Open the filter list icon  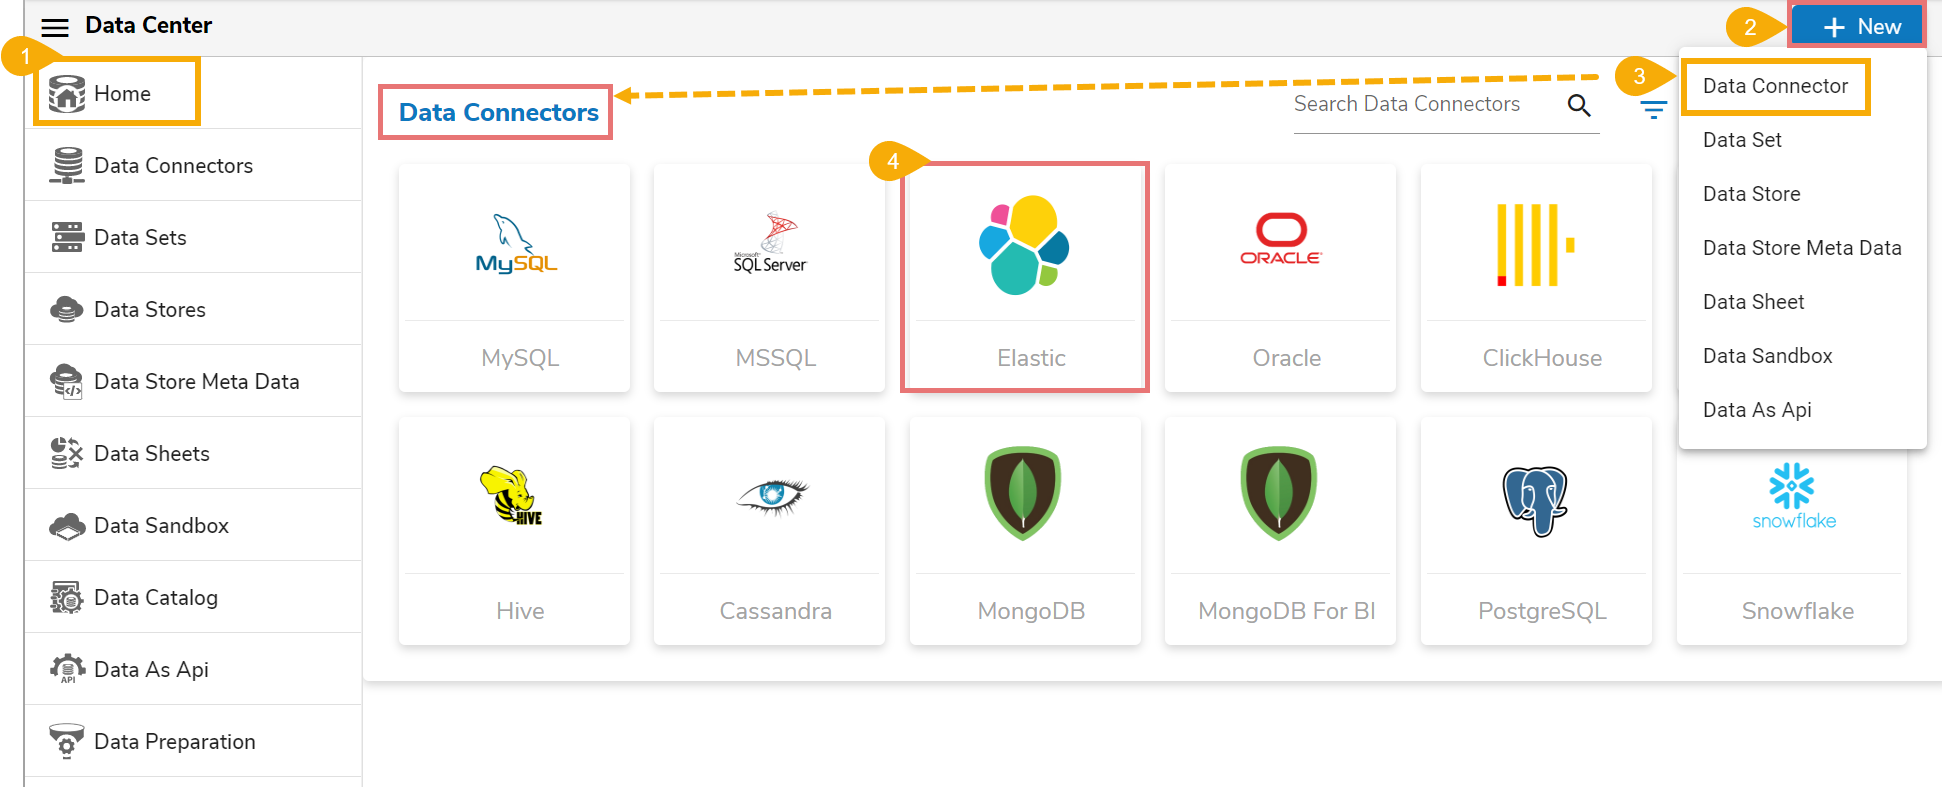tap(1653, 110)
